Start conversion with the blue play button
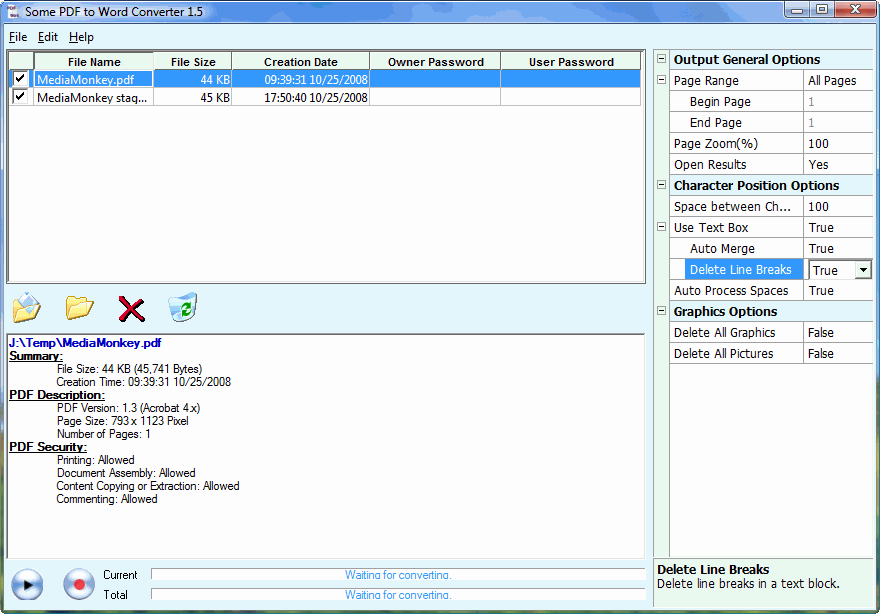The height and width of the screenshot is (614, 880). (27, 584)
